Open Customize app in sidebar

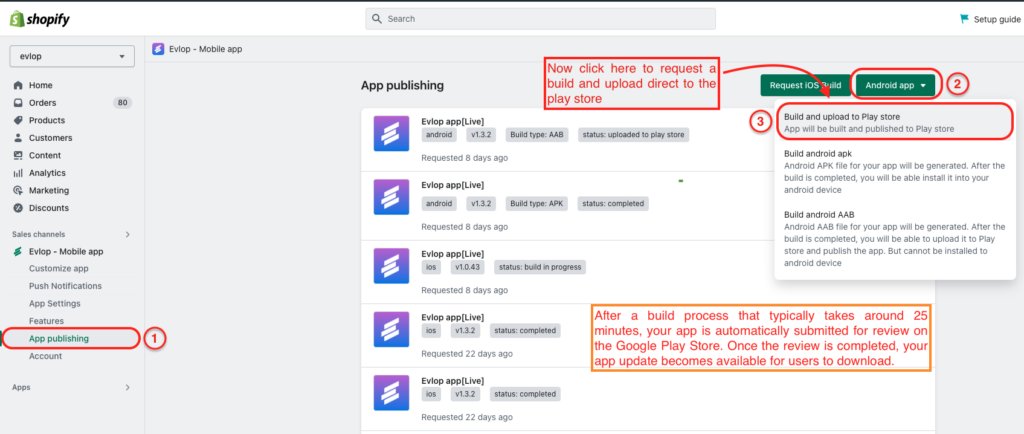[x=59, y=269]
